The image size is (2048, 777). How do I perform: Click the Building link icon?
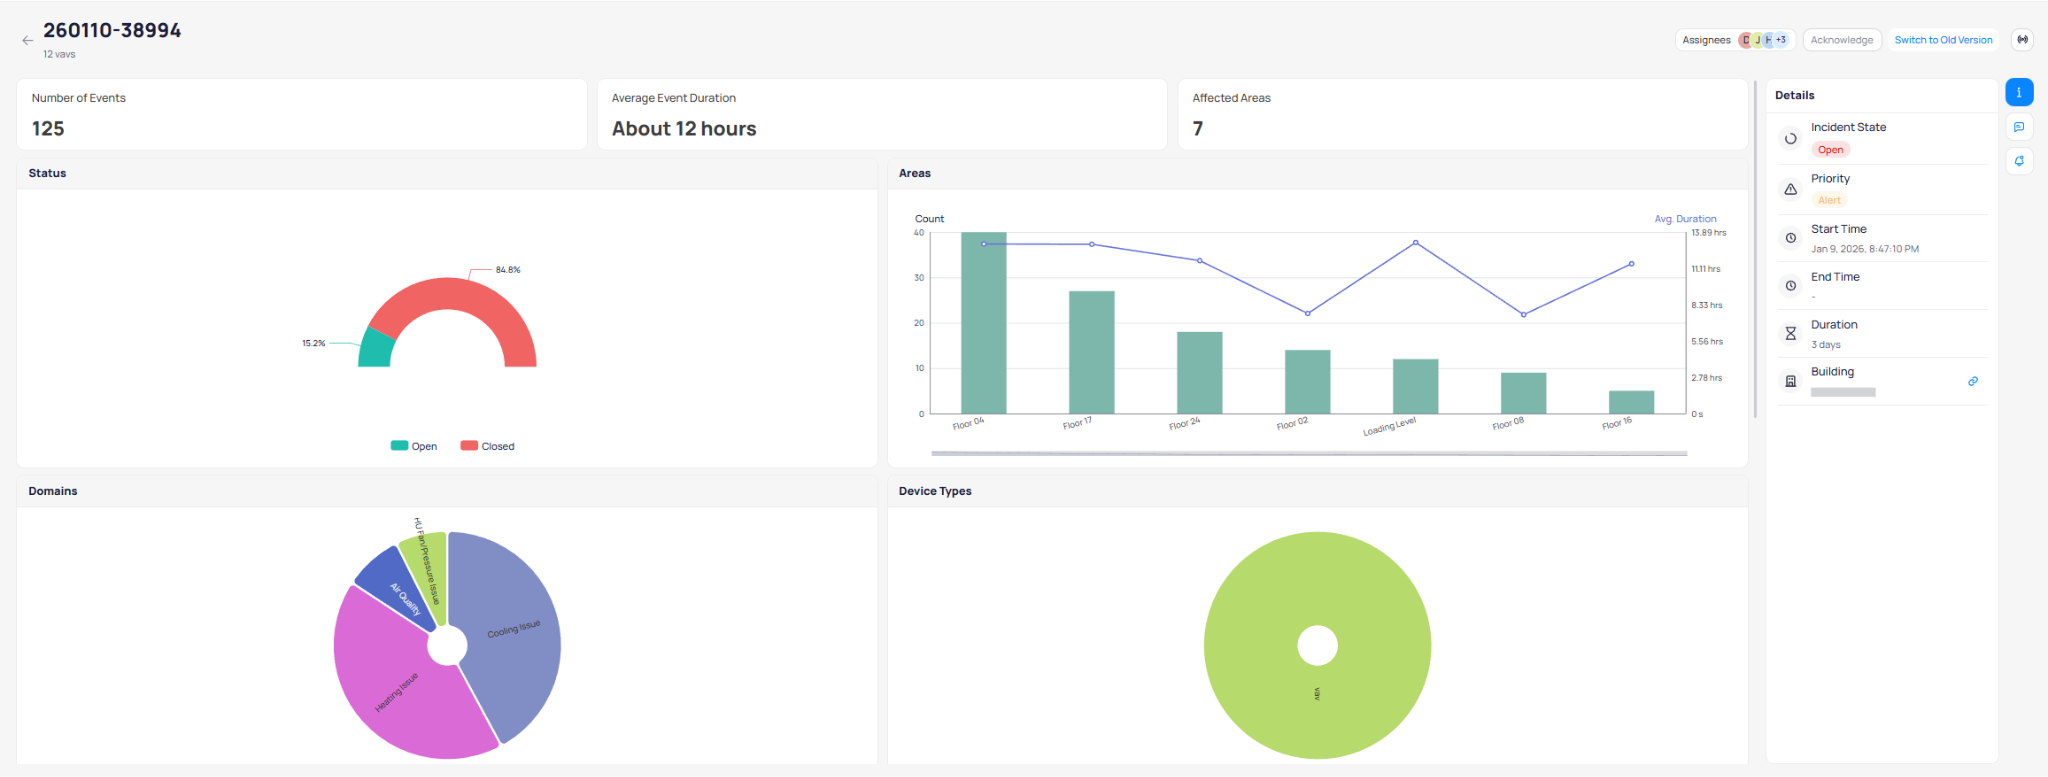(x=1972, y=381)
